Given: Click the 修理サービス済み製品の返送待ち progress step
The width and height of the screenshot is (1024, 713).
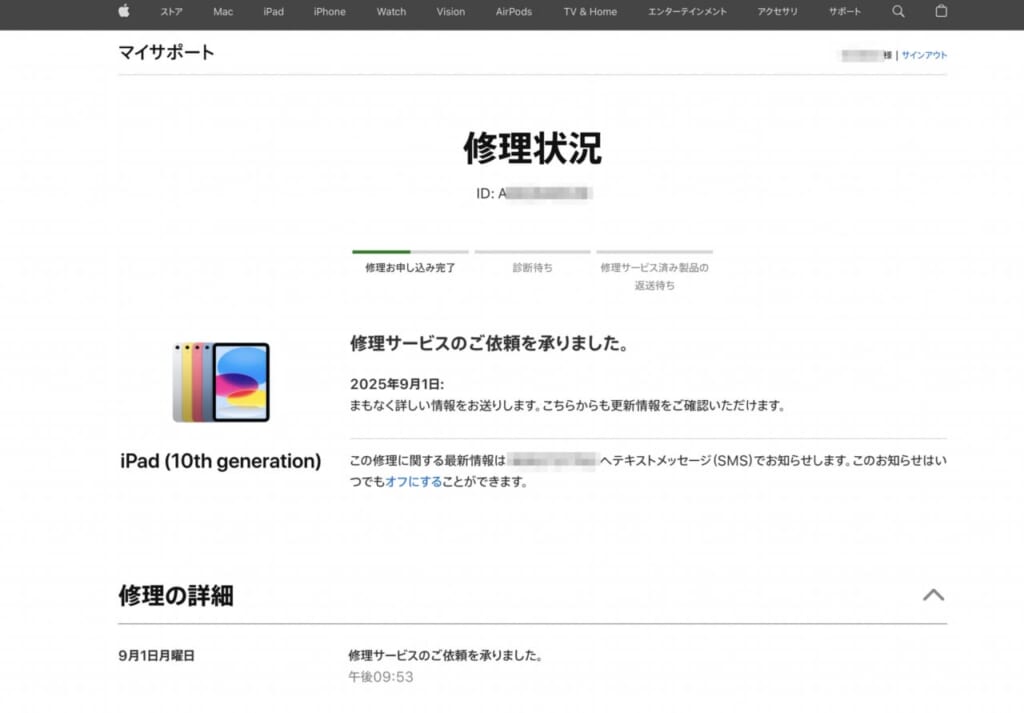Looking at the screenshot, I should coord(654,271).
